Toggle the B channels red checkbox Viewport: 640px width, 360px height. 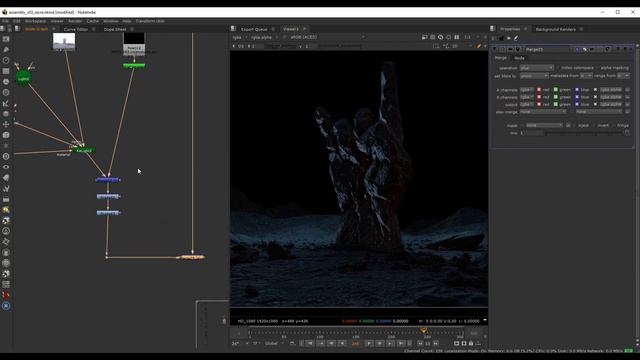[x=539, y=97]
